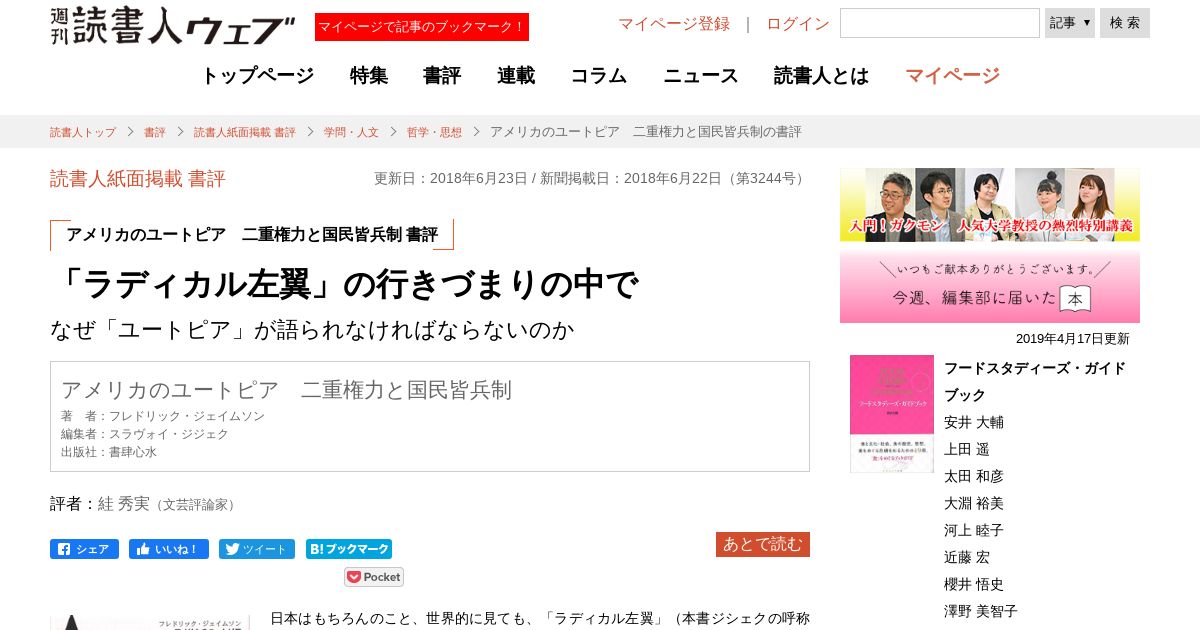Viewport: 1200px width, 630px height.
Task: Click author 太田 和彦
Action: pos(974,476)
